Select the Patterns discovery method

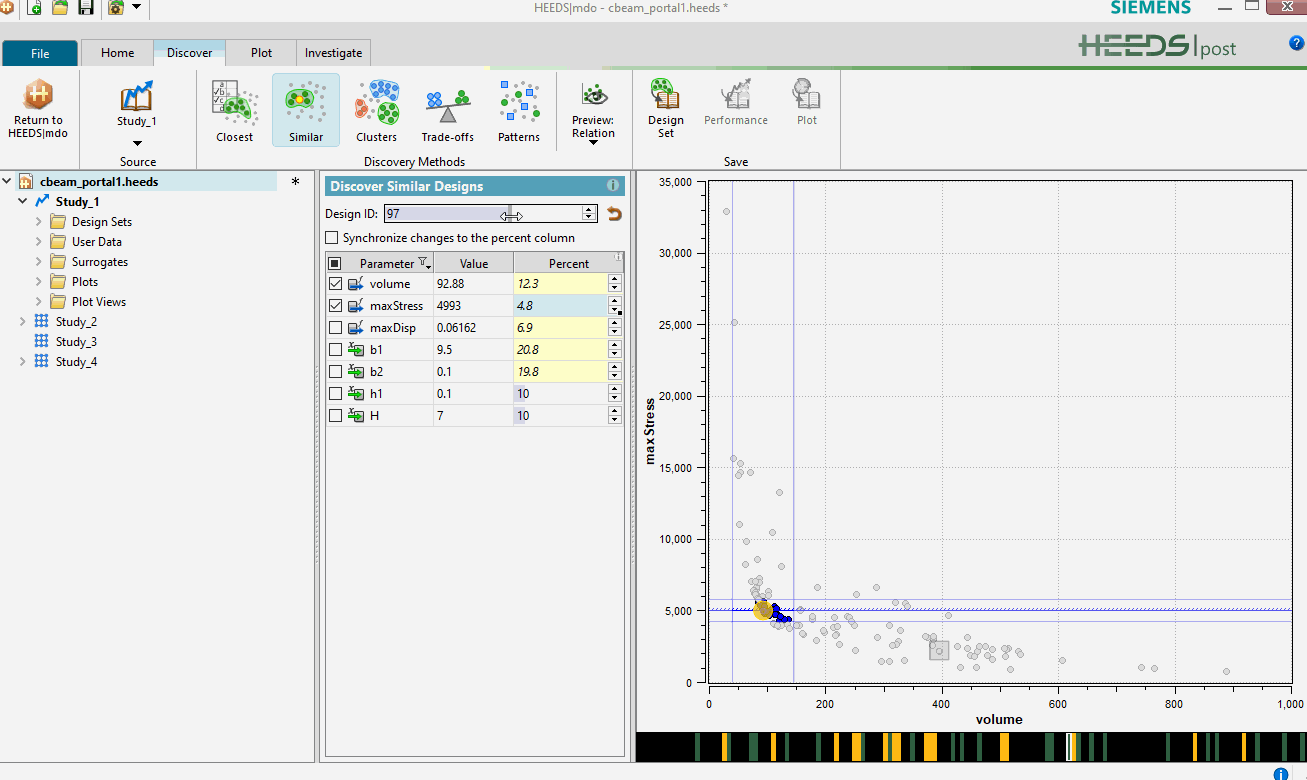pos(519,110)
